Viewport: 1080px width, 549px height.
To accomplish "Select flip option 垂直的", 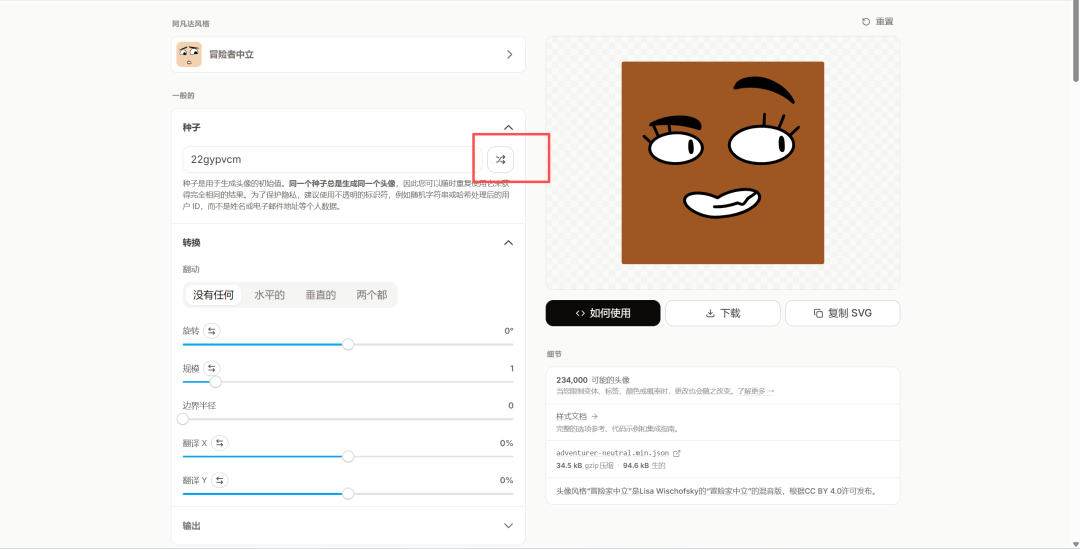I will (320, 295).
